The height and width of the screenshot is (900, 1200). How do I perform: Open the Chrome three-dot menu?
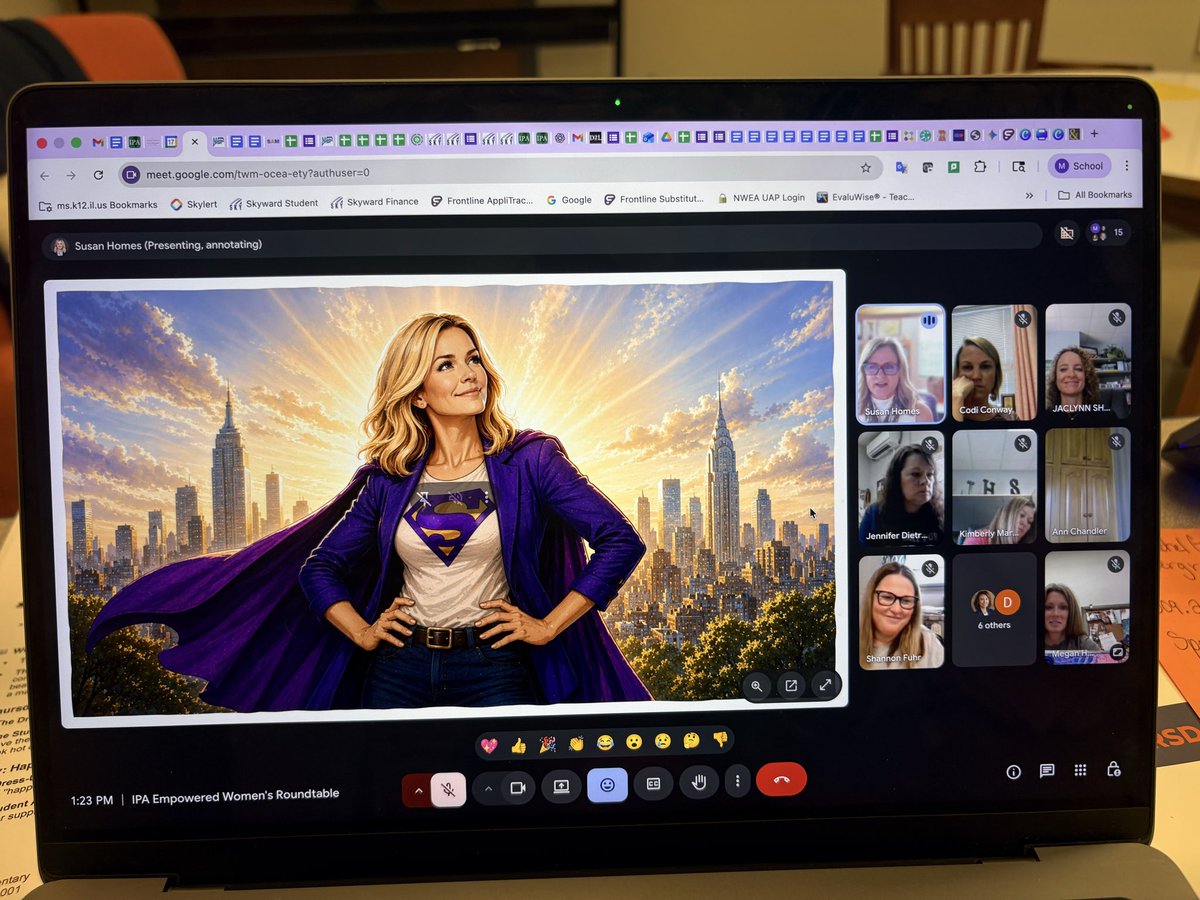[x=1127, y=166]
